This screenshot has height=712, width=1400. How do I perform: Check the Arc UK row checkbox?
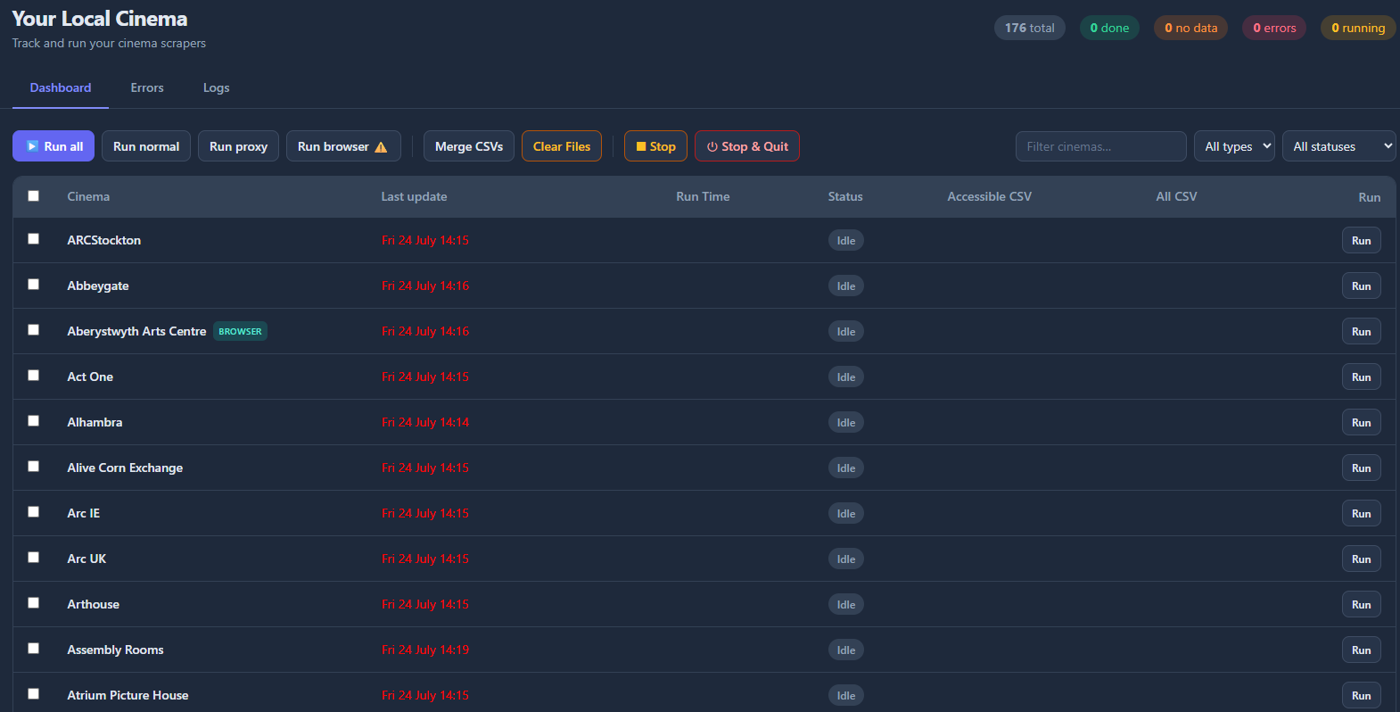click(x=33, y=557)
